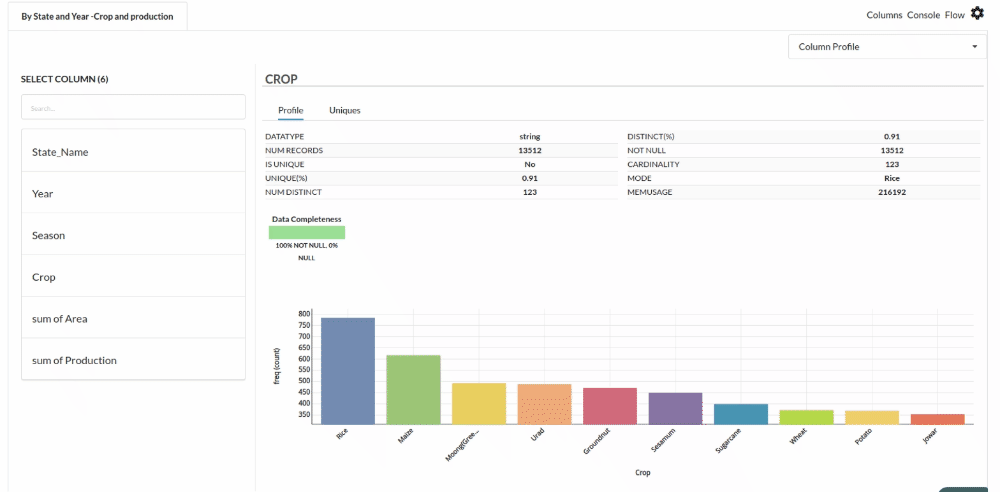Image resolution: width=1000 pixels, height=492 pixels.
Task: Click the CARDINALITY value 123
Action: 892,164
